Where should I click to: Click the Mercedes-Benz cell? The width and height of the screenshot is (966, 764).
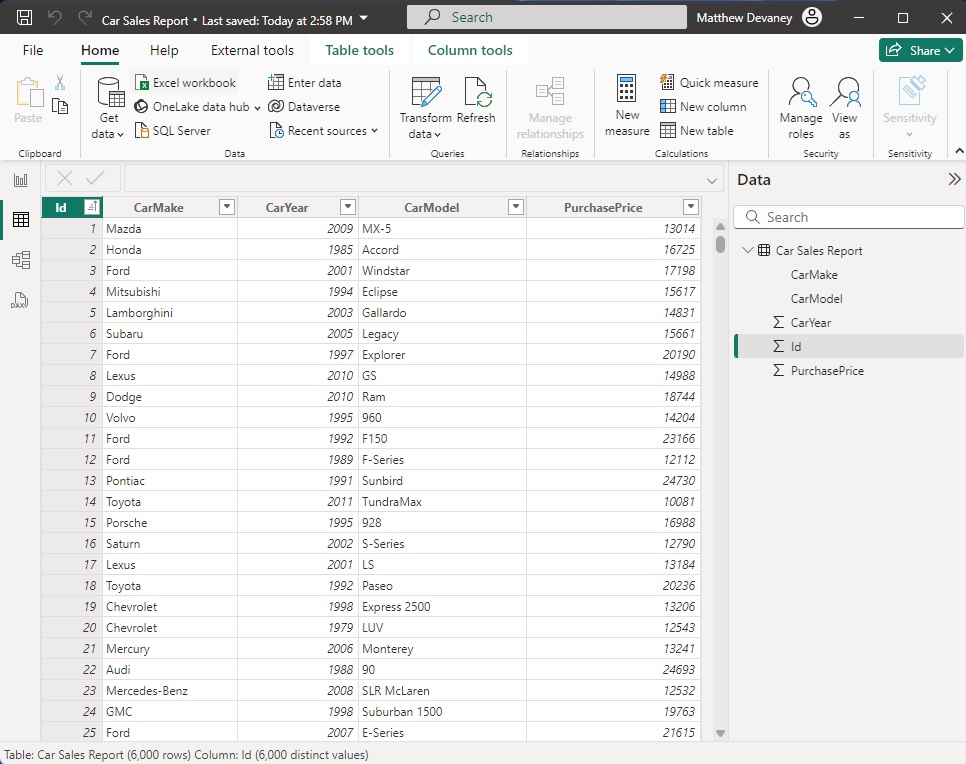click(170, 691)
